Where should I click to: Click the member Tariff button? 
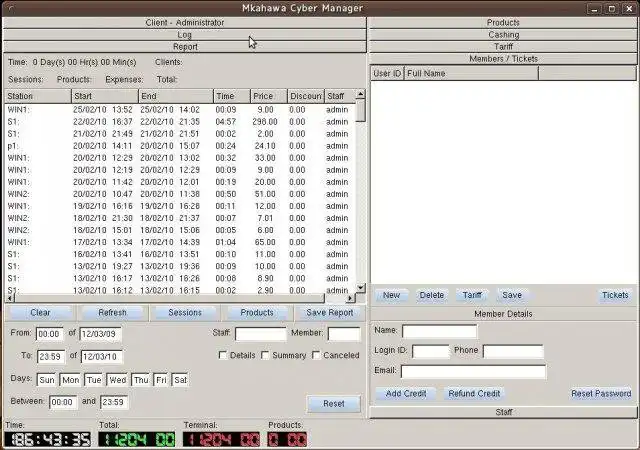[x=472, y=295]
